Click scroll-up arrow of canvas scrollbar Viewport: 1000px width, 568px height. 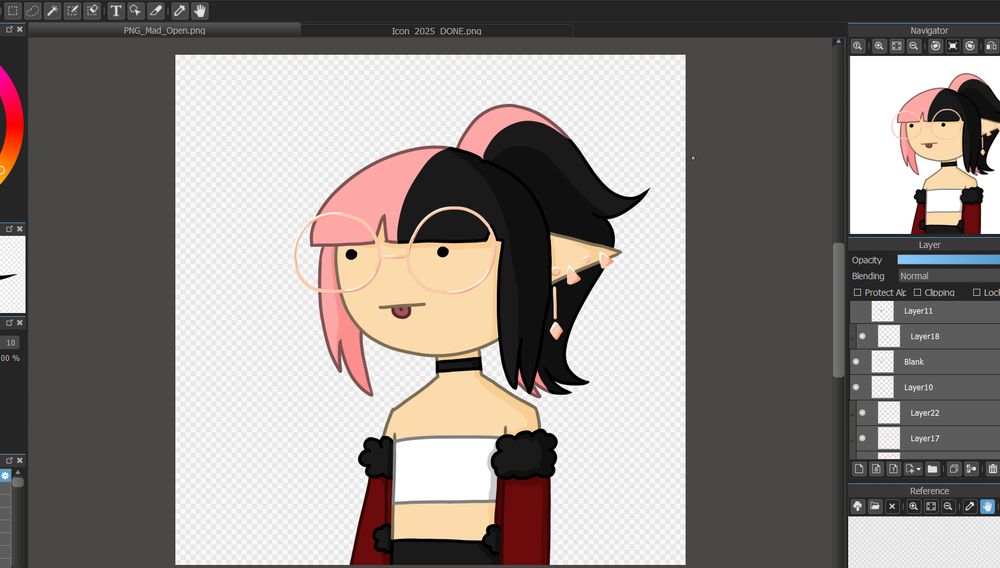click(x=838, y=41)
